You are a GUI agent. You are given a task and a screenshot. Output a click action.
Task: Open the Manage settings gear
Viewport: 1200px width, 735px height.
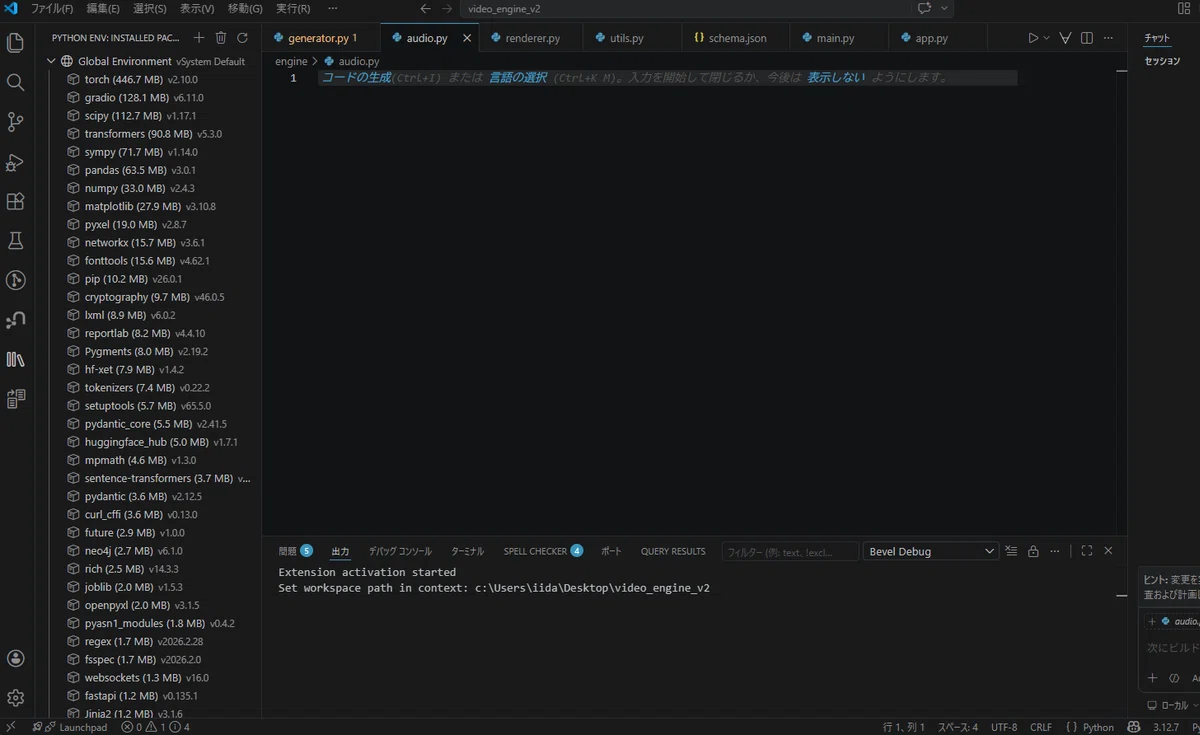(x=15, y=698)
